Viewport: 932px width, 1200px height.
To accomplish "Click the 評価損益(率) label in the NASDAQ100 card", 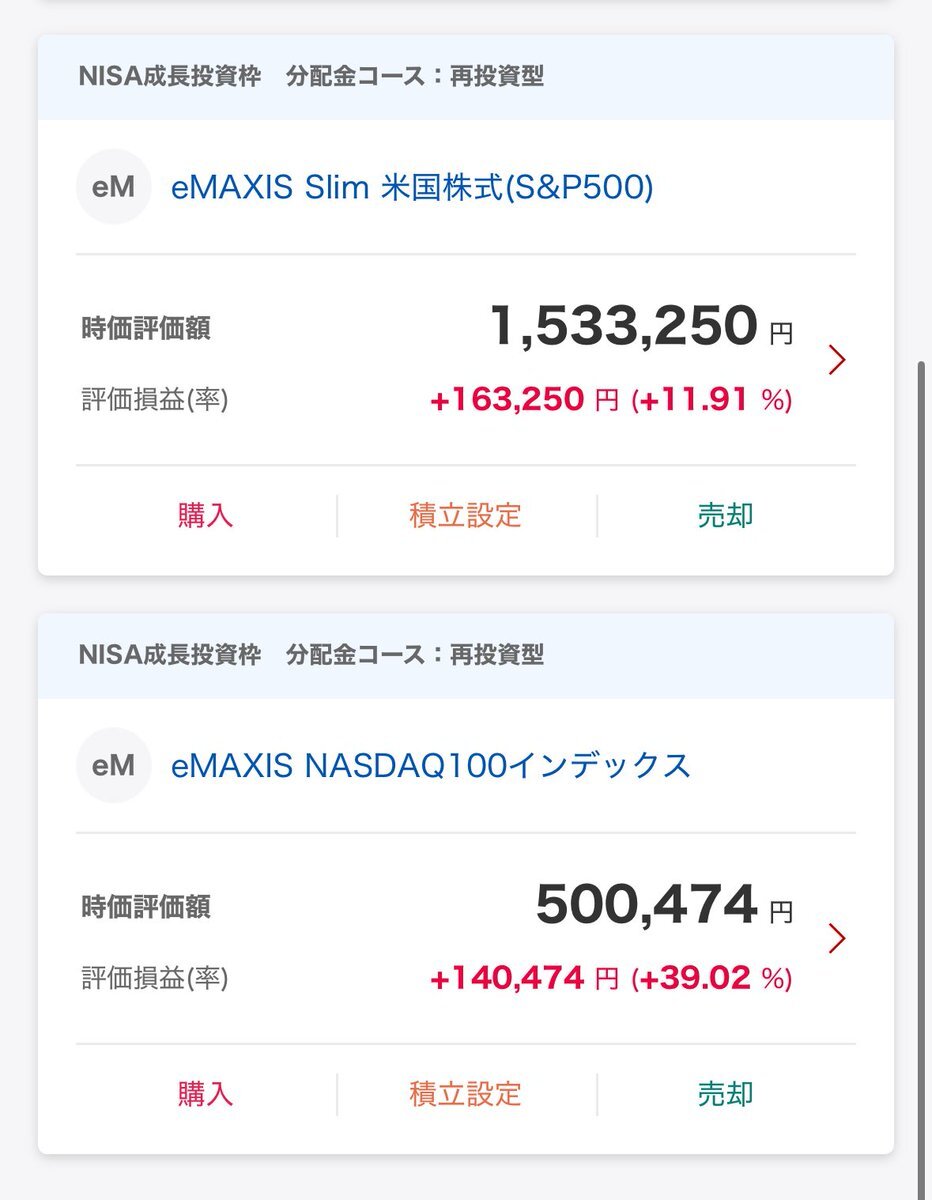I will (155, 978).
